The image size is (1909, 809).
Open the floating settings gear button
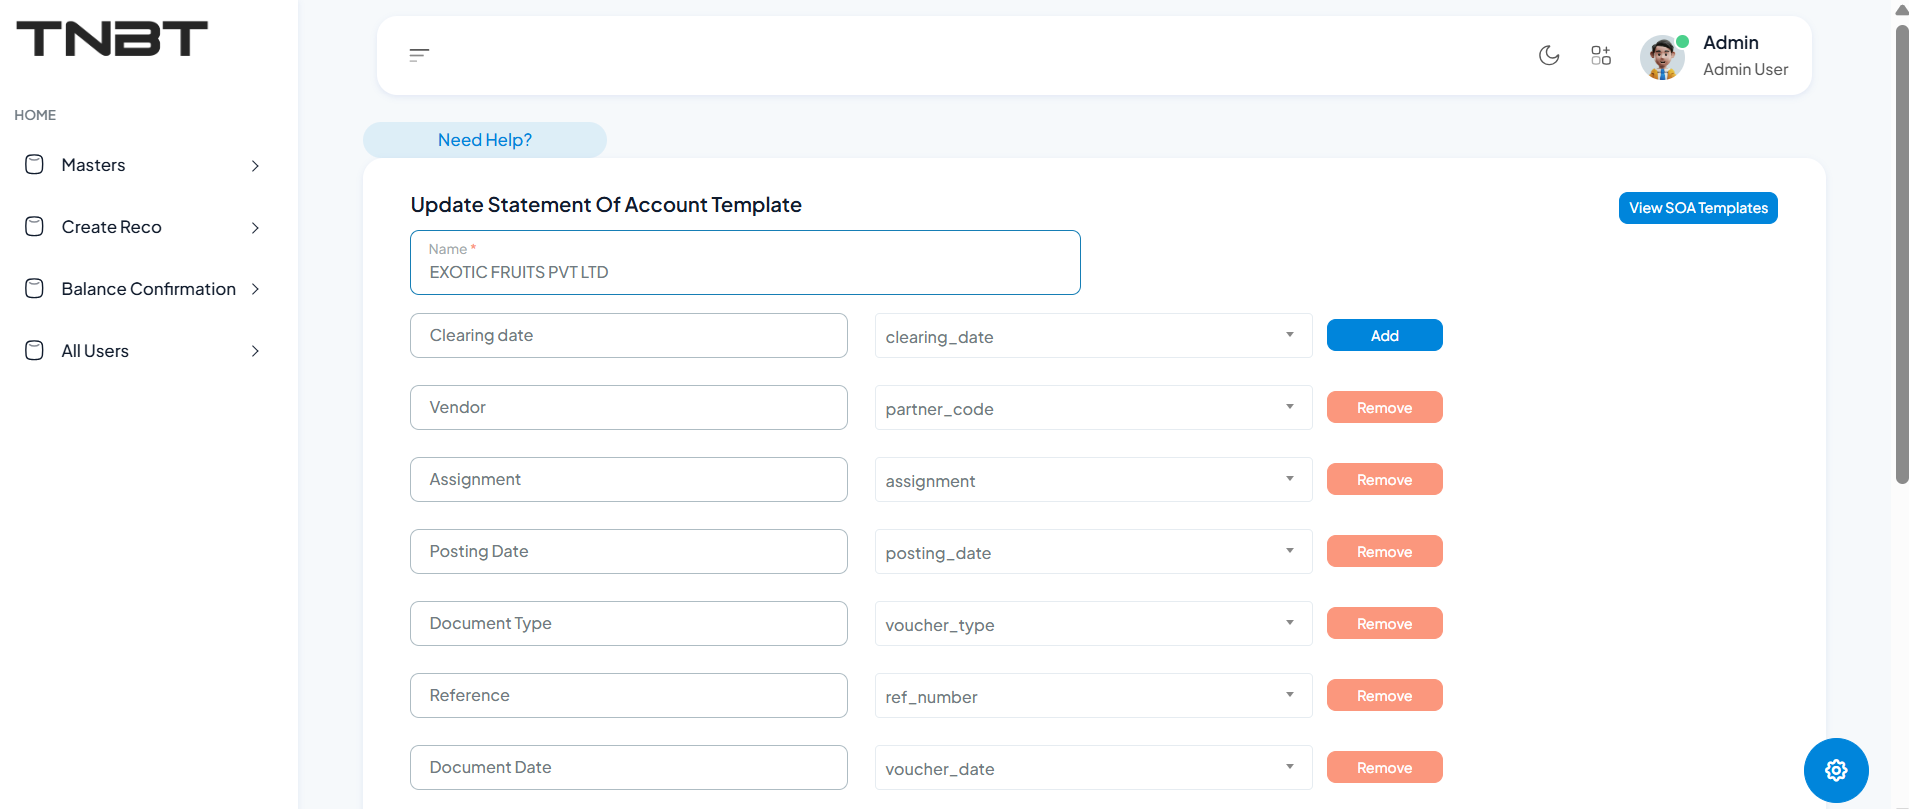point(1835,770)
